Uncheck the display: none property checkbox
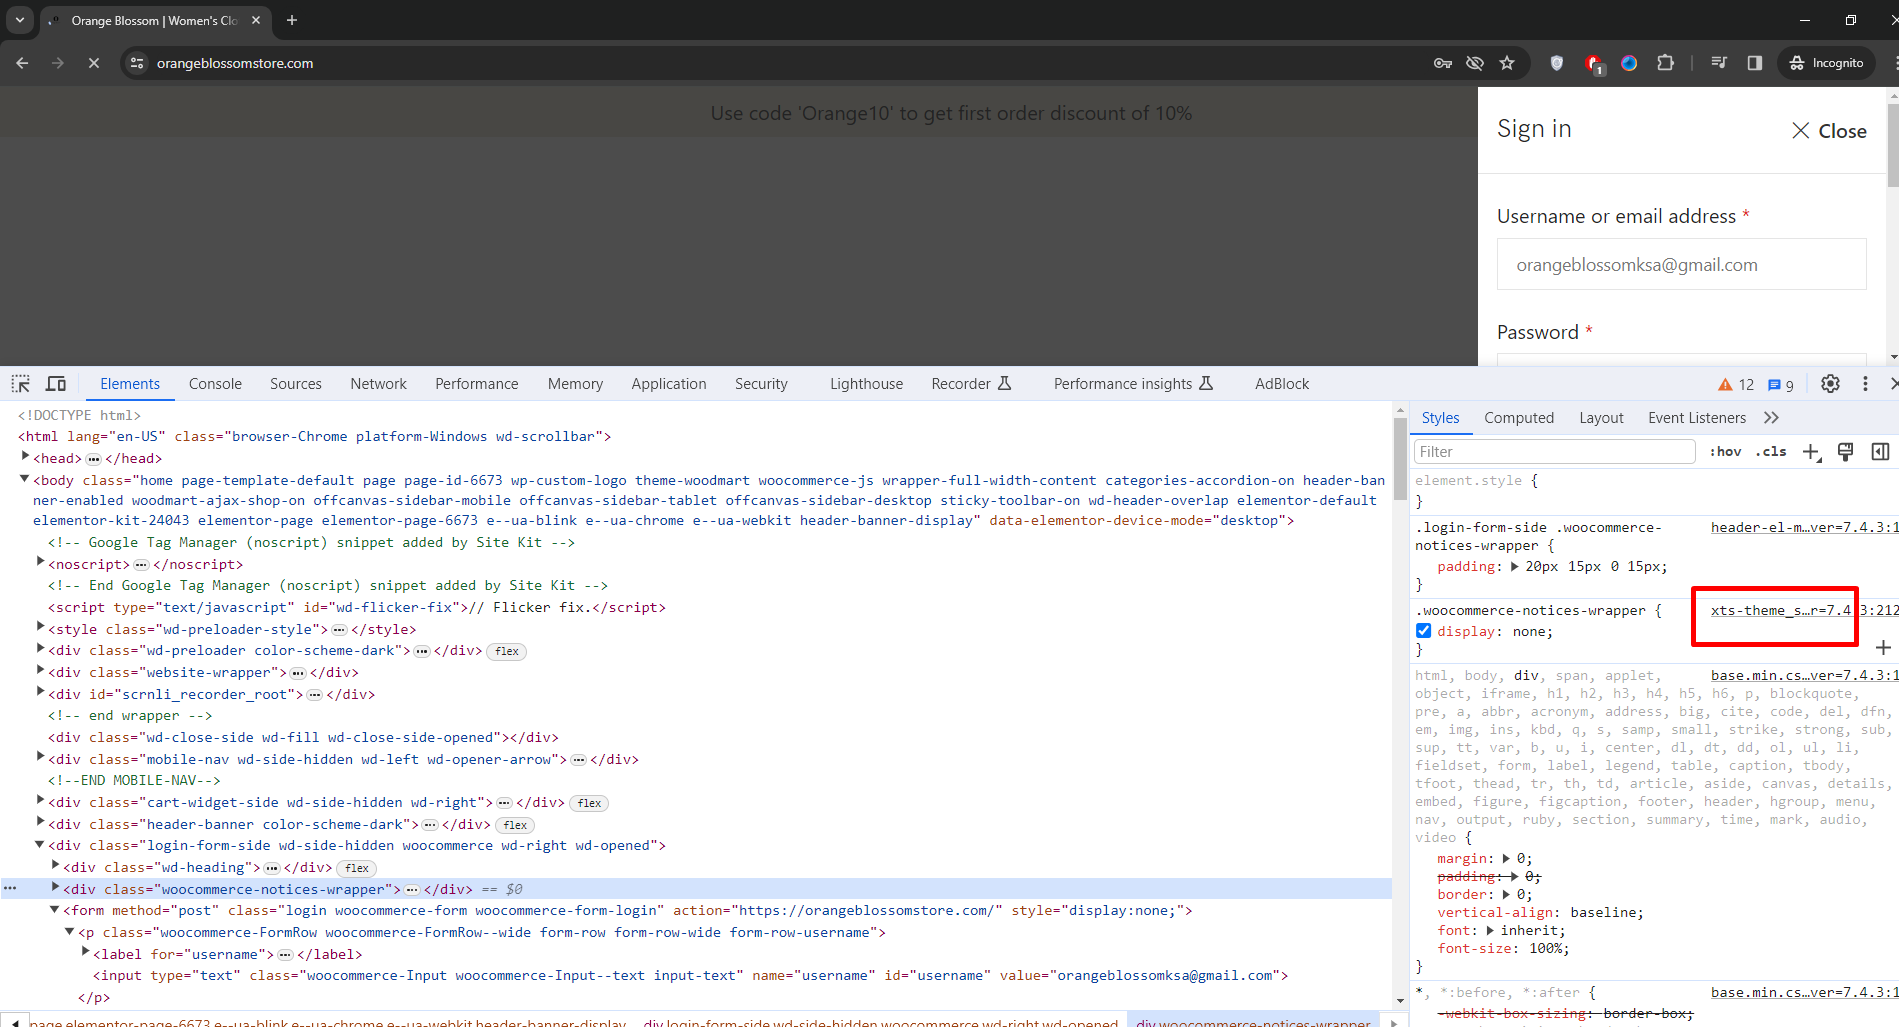Image resolution: width=1899 pixels, height=1027 pixels. point(1424,631)
